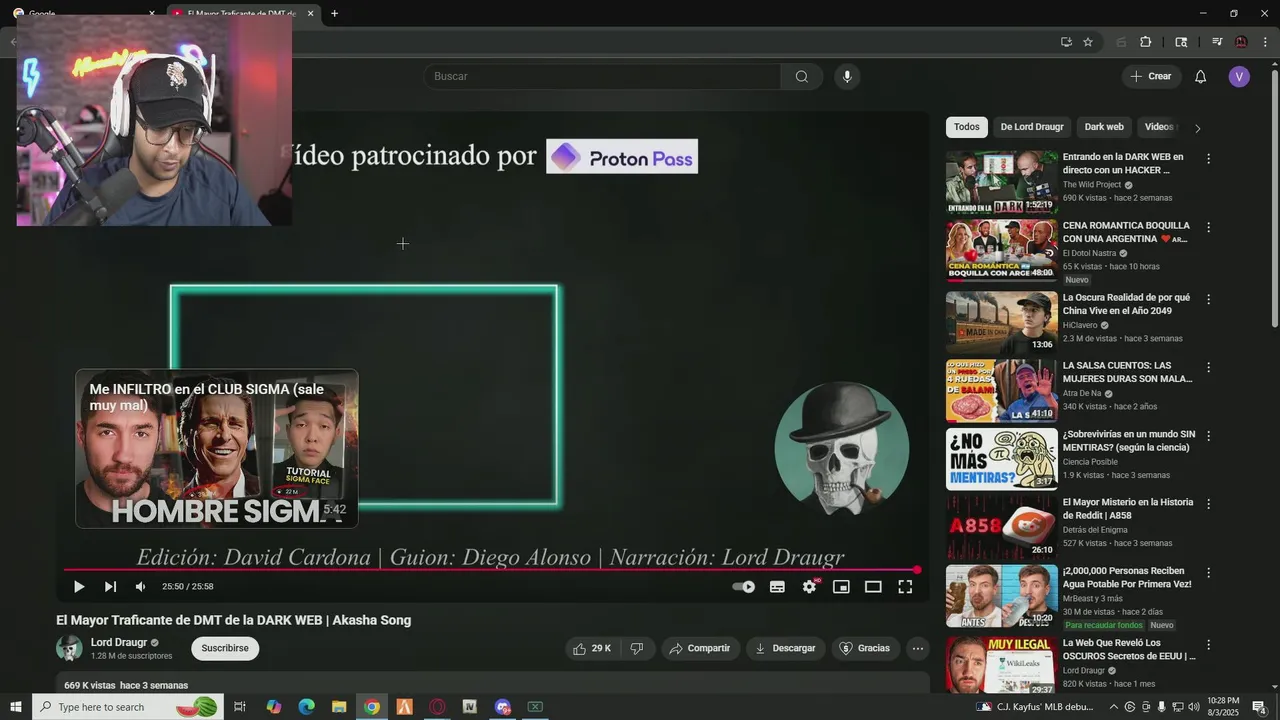Mute the video with the volume icon
Image resolution: width=1280 pixels, height=720 pixels.
click(141, 587)
